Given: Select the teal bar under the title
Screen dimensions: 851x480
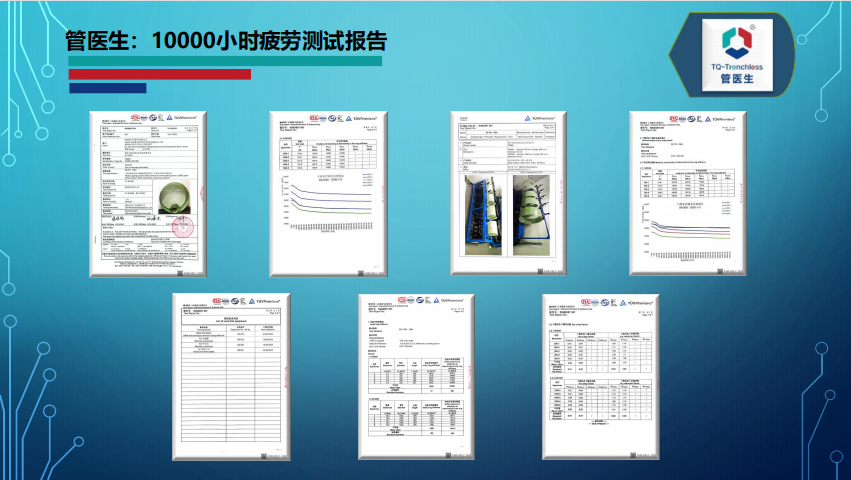Looking at the screenshot, I should pos(225,61).
